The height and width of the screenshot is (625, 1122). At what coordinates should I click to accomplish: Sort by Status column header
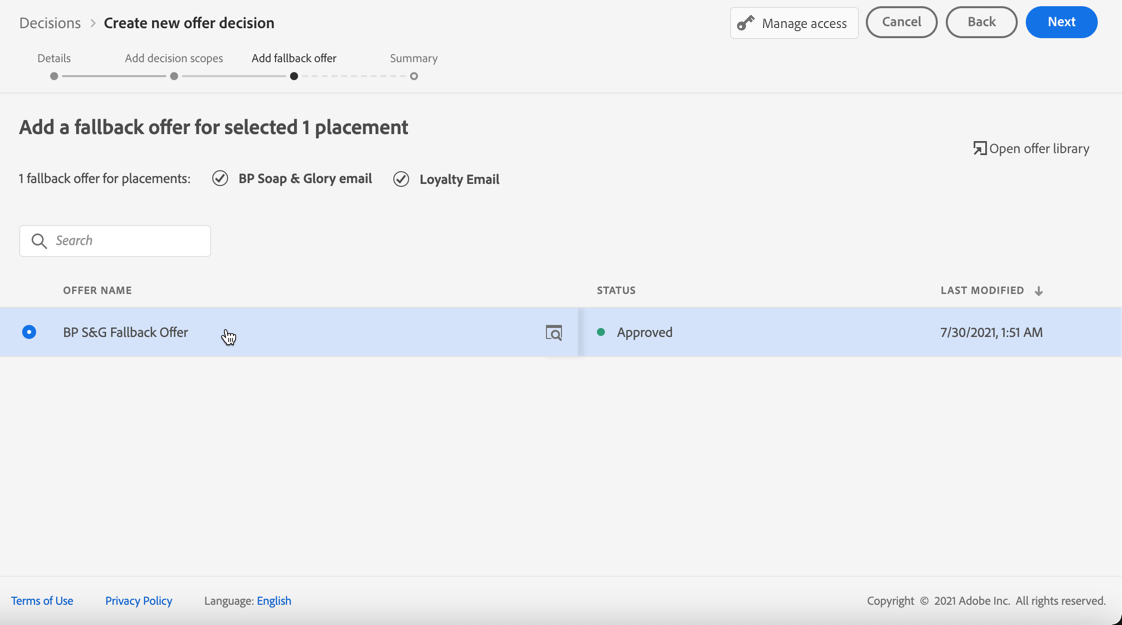(x=616, y=290)
